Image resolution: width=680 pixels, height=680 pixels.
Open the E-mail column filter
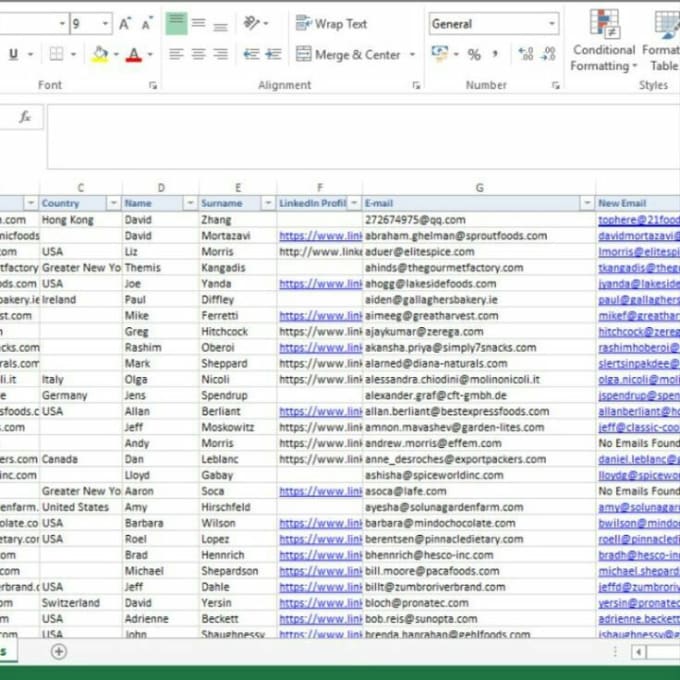coord(587,203)
